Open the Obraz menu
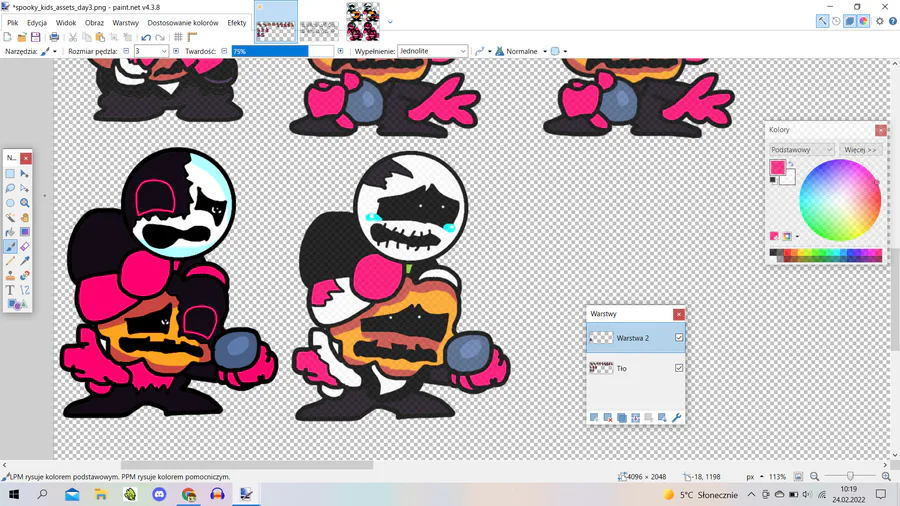Image resolution: width=900 pixels, height=506 pixels. coord(94,22)
